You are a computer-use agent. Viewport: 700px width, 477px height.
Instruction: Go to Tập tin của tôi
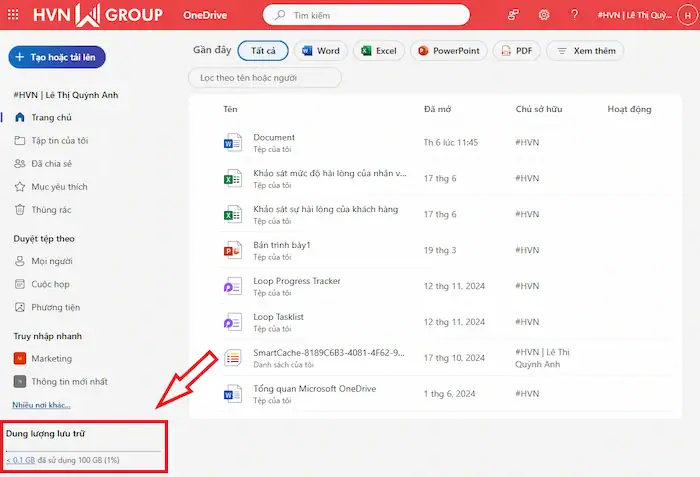click(59, 140)
